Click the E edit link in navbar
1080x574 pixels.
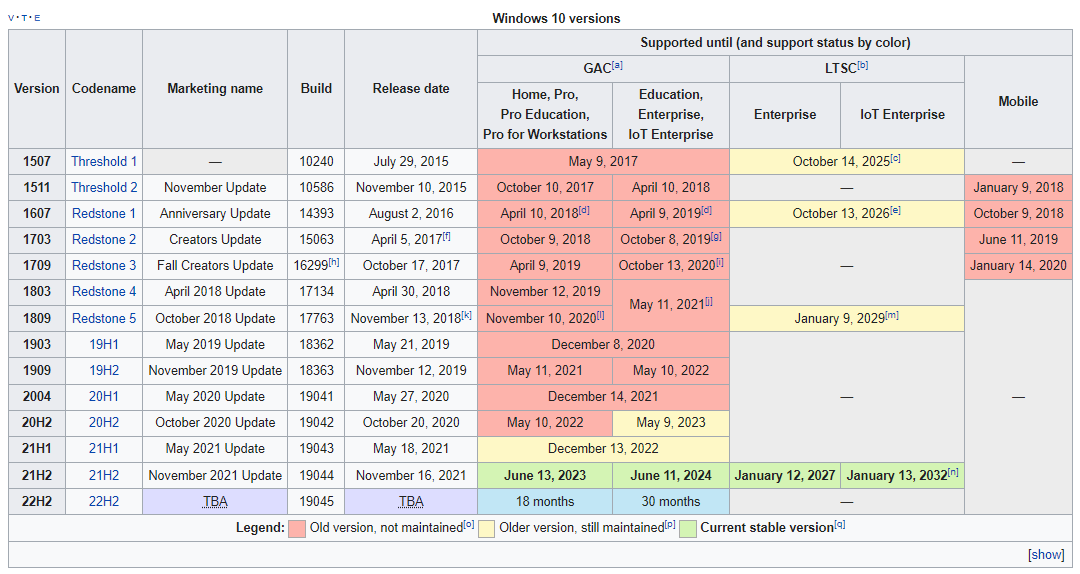[x=37, y=18]
